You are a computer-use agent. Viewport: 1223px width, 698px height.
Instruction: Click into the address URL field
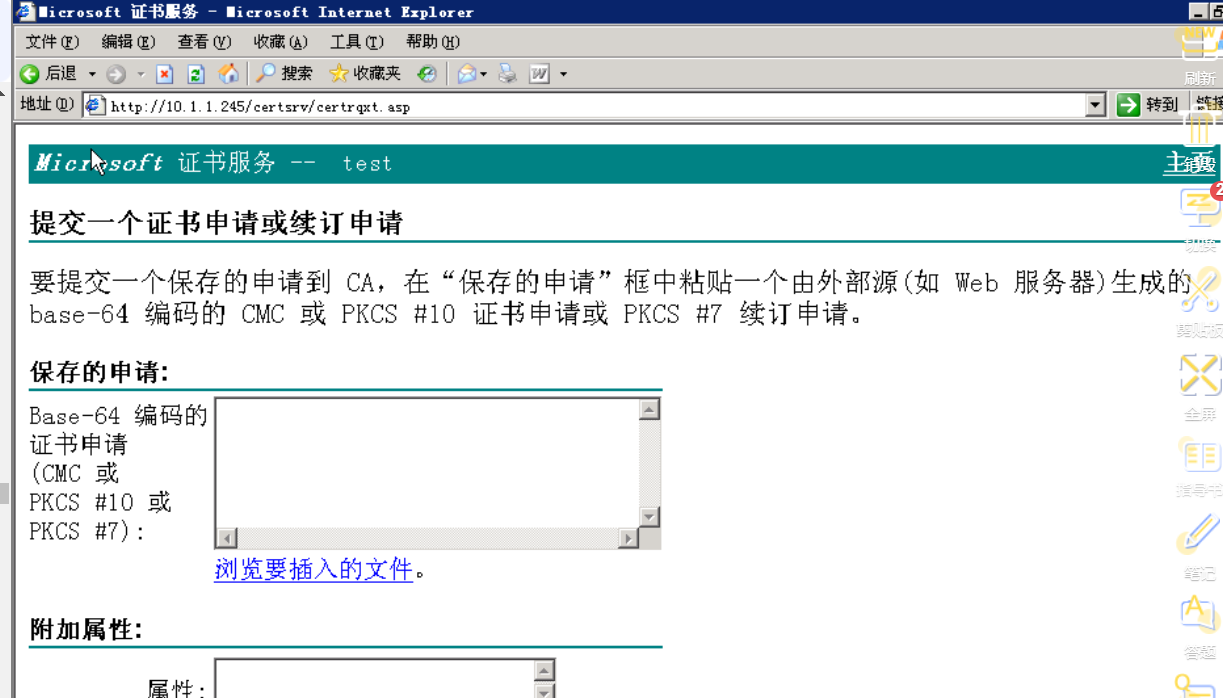595,106
